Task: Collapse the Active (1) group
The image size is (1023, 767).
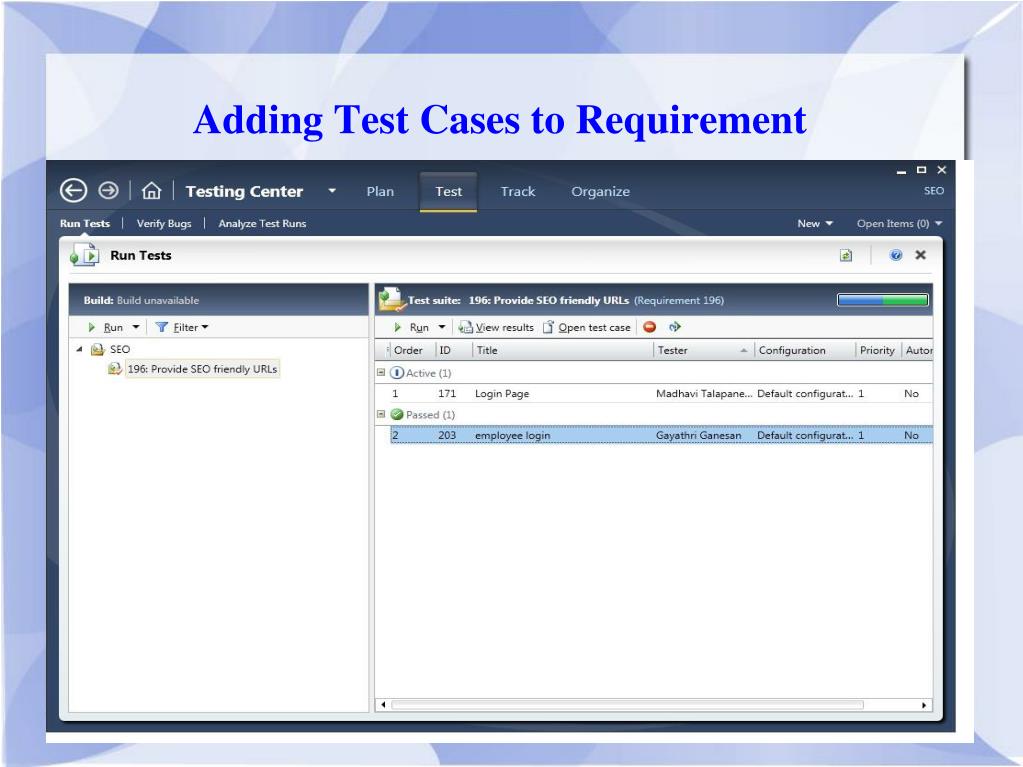Action: [381, 372]
